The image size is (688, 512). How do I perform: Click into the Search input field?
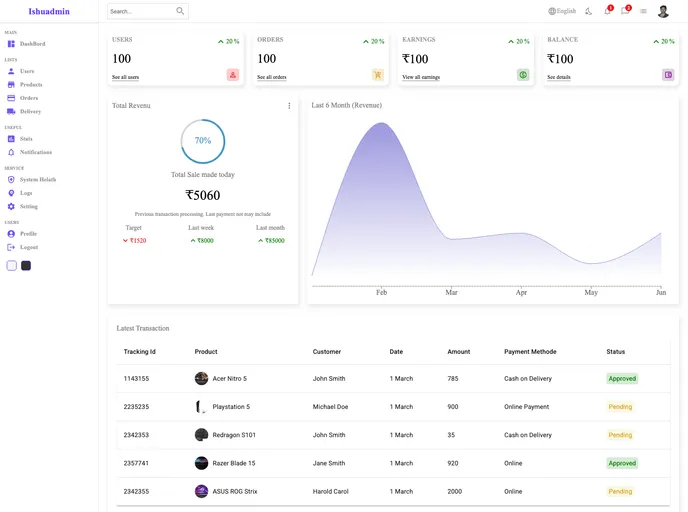click(x=140, y=11)
